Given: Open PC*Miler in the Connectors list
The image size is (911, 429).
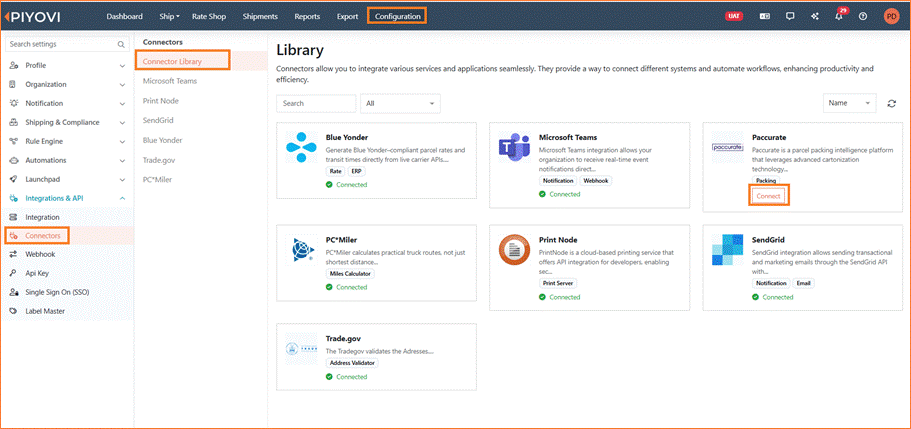Looking at the screenshot, I should click(x=157, y=180).
